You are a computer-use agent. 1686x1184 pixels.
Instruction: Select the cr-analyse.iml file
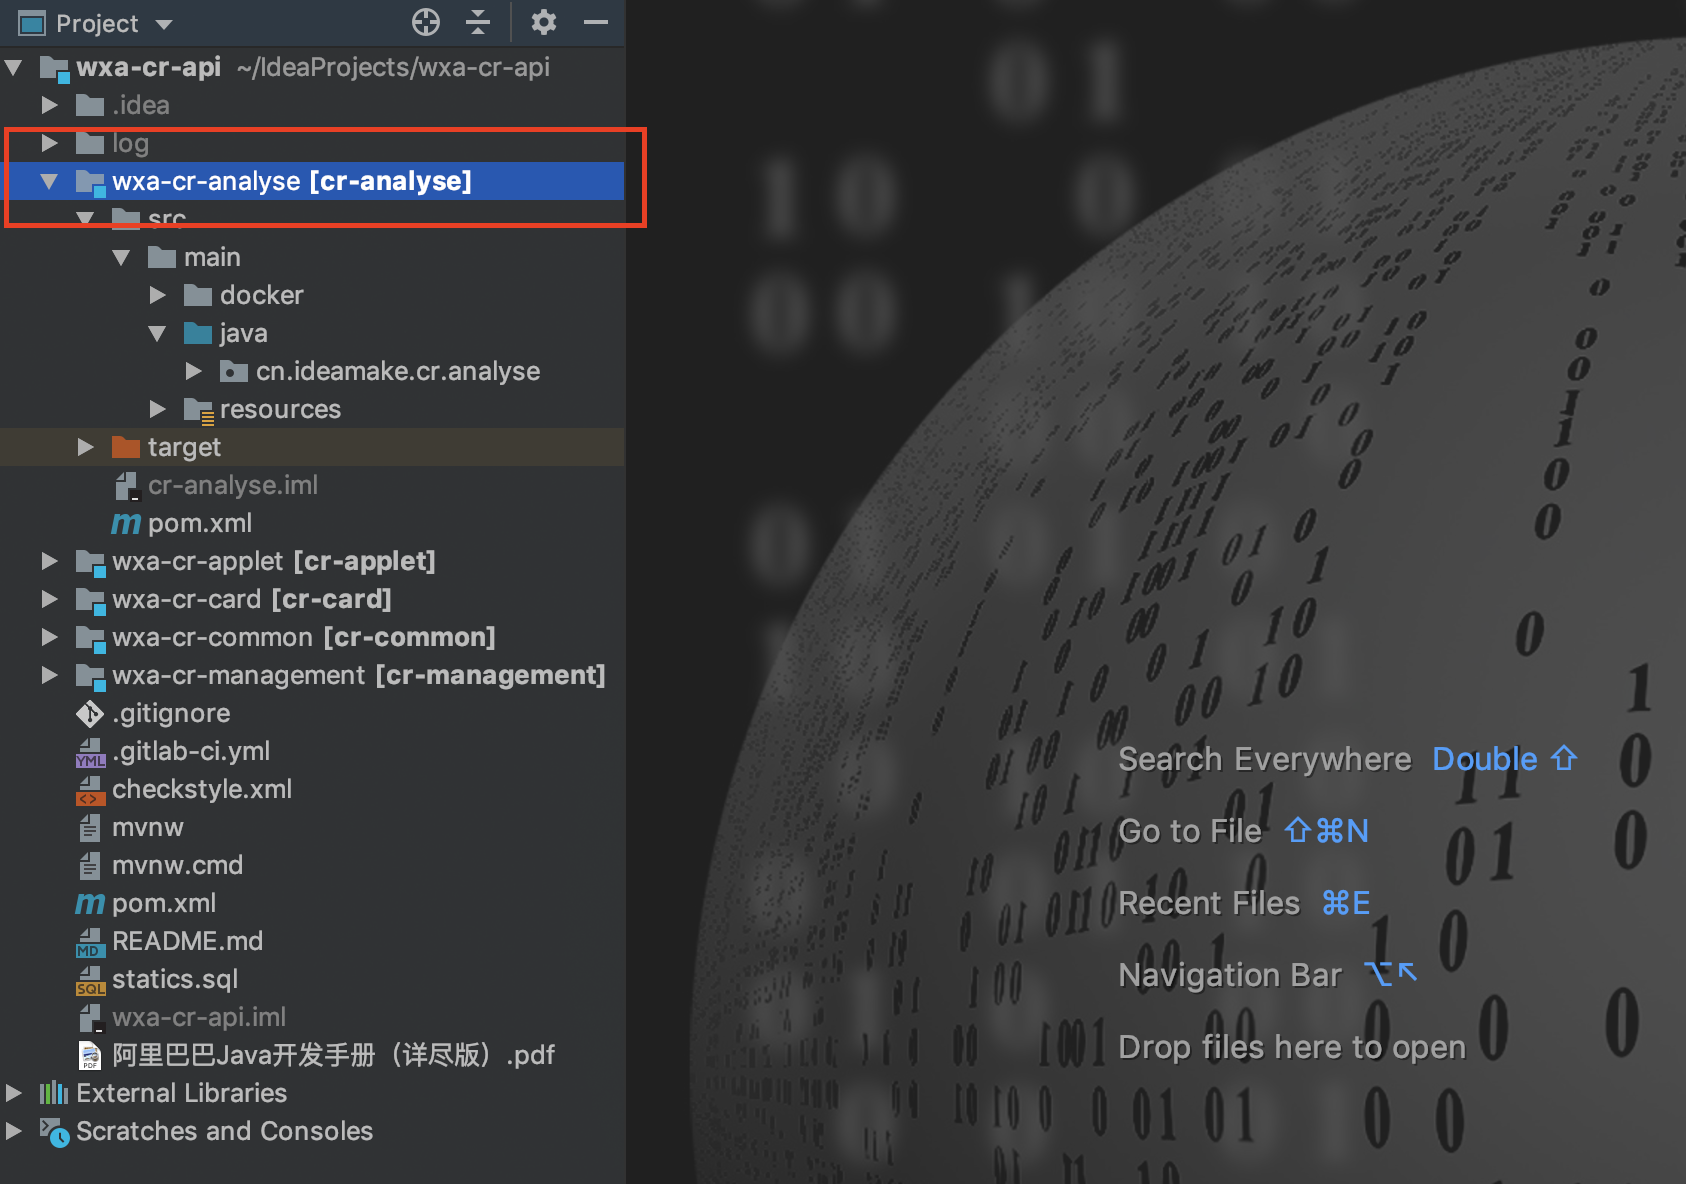click(x=232, y=485)
